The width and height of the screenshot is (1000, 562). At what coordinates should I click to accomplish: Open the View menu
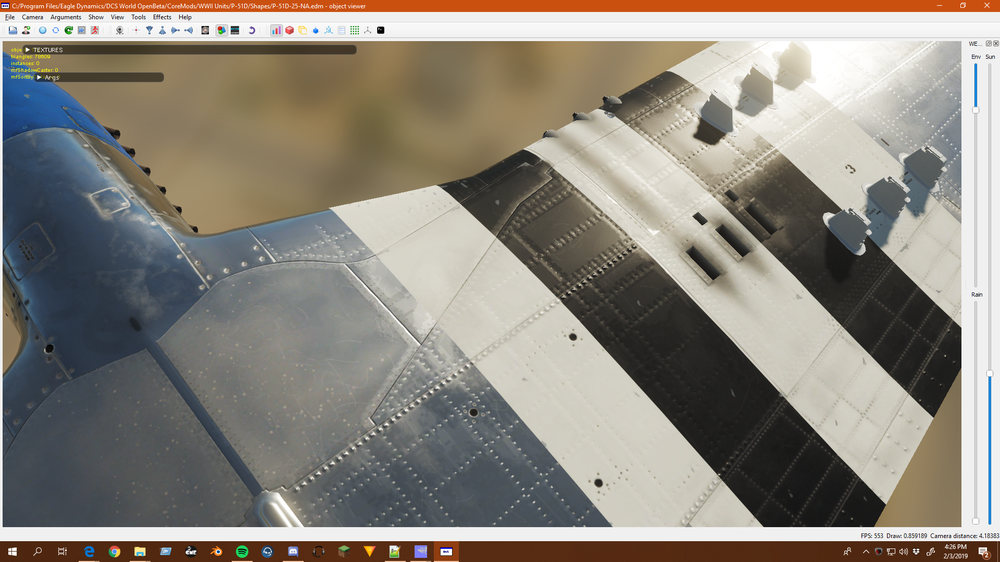(x=117, y=17)
